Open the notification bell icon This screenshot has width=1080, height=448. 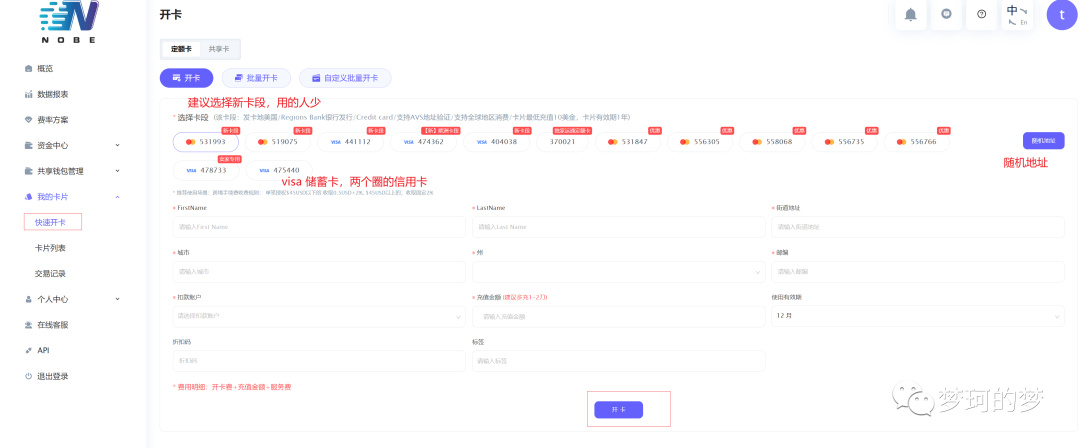[910, 14]
